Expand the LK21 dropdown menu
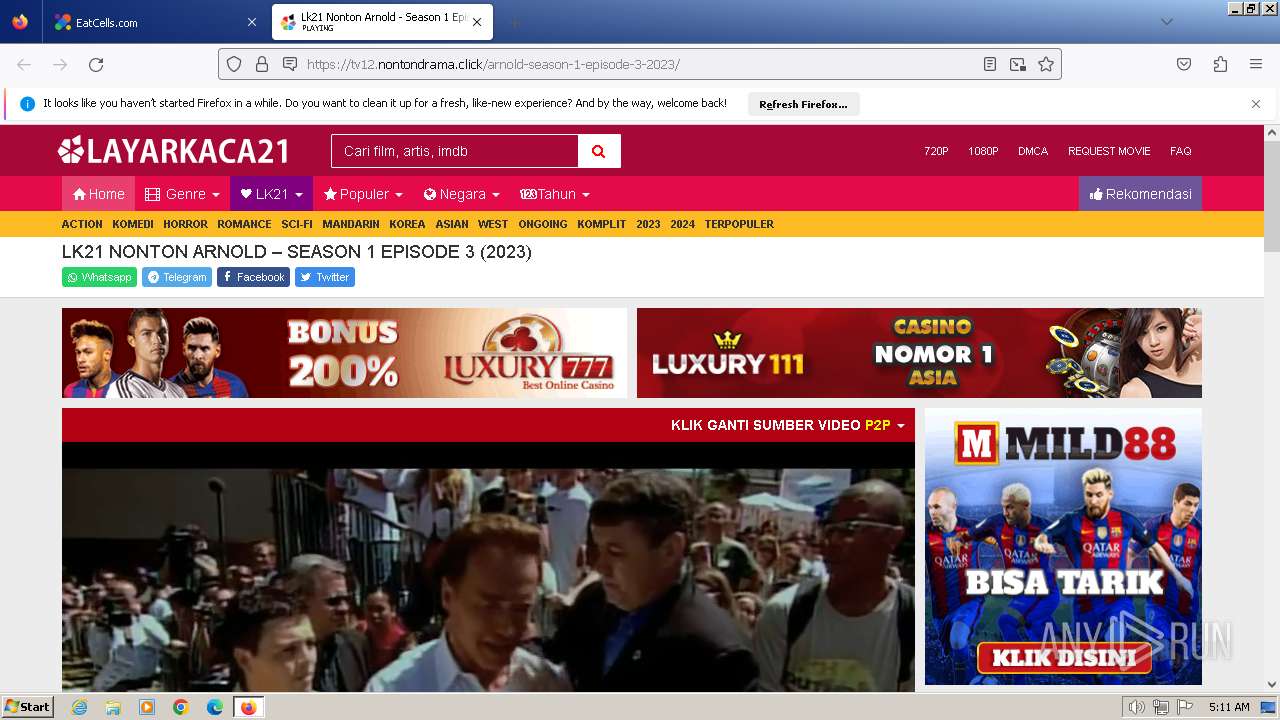This screenshot has width=1280, height=720. pos(271,194)
